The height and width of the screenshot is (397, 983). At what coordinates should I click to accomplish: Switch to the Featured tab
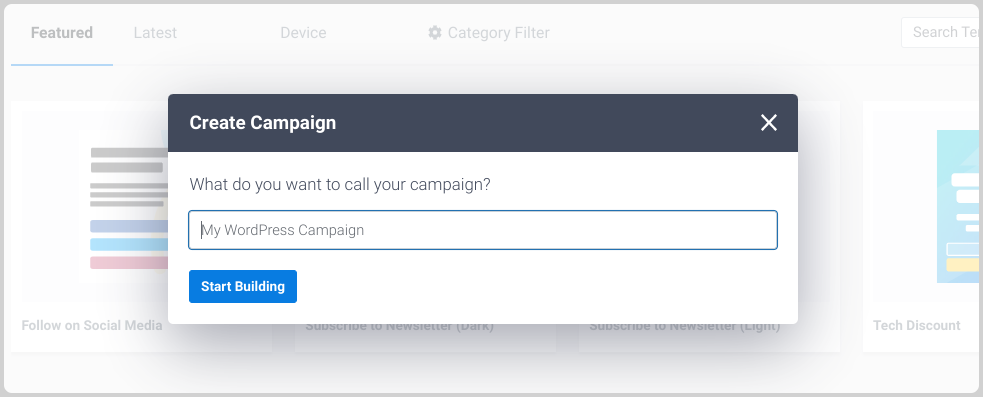pyautogui.click(x=61, y=33)
